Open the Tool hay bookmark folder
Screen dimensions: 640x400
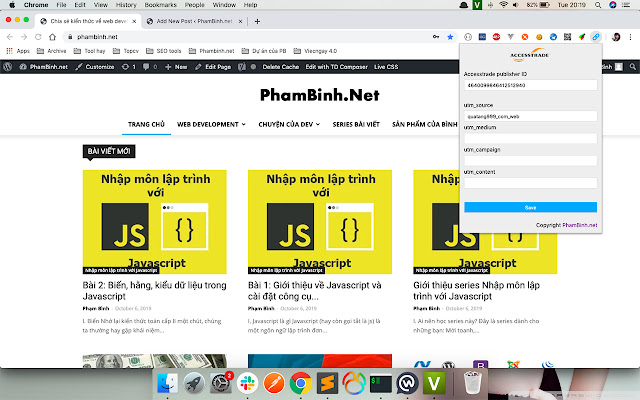[90, 51]
